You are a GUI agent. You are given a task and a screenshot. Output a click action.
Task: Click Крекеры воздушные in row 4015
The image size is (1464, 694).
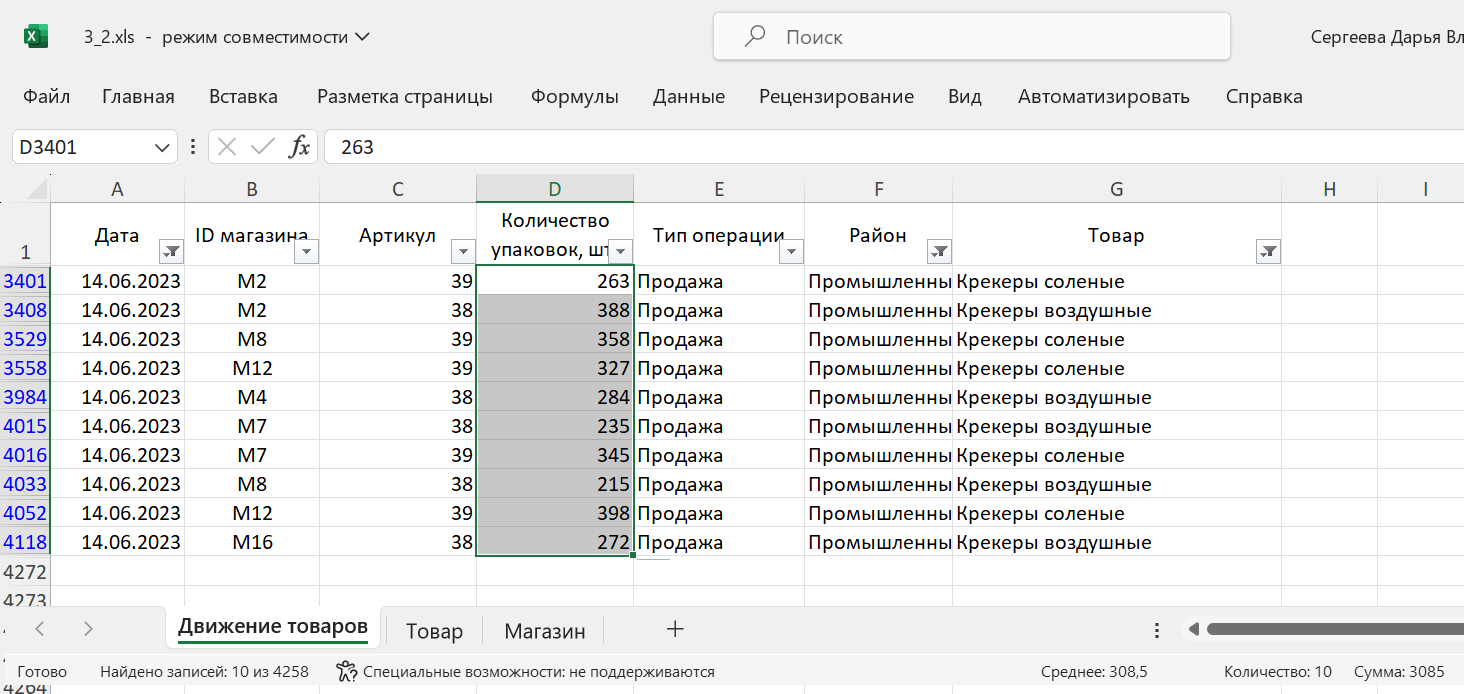pos(1117,426)
